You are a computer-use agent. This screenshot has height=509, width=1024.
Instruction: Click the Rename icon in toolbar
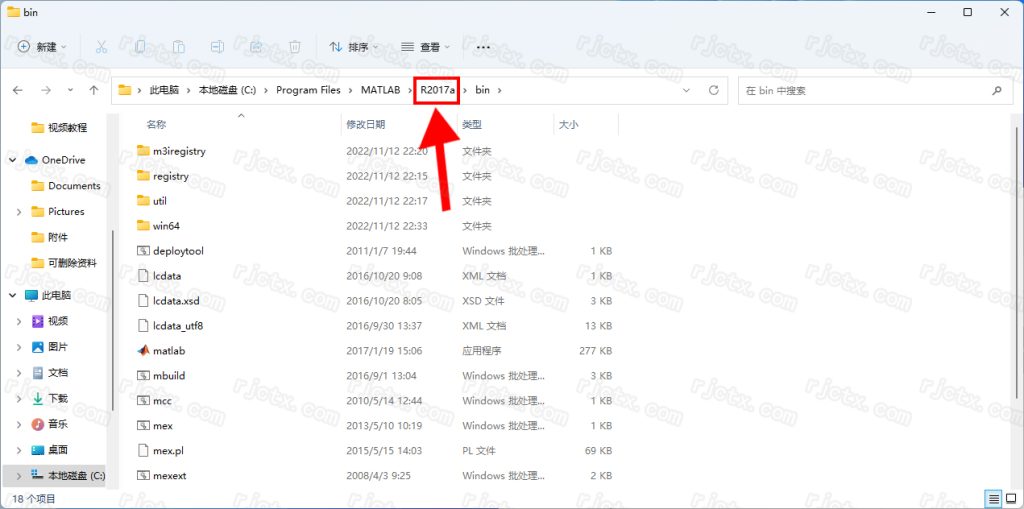pos(217,47)
